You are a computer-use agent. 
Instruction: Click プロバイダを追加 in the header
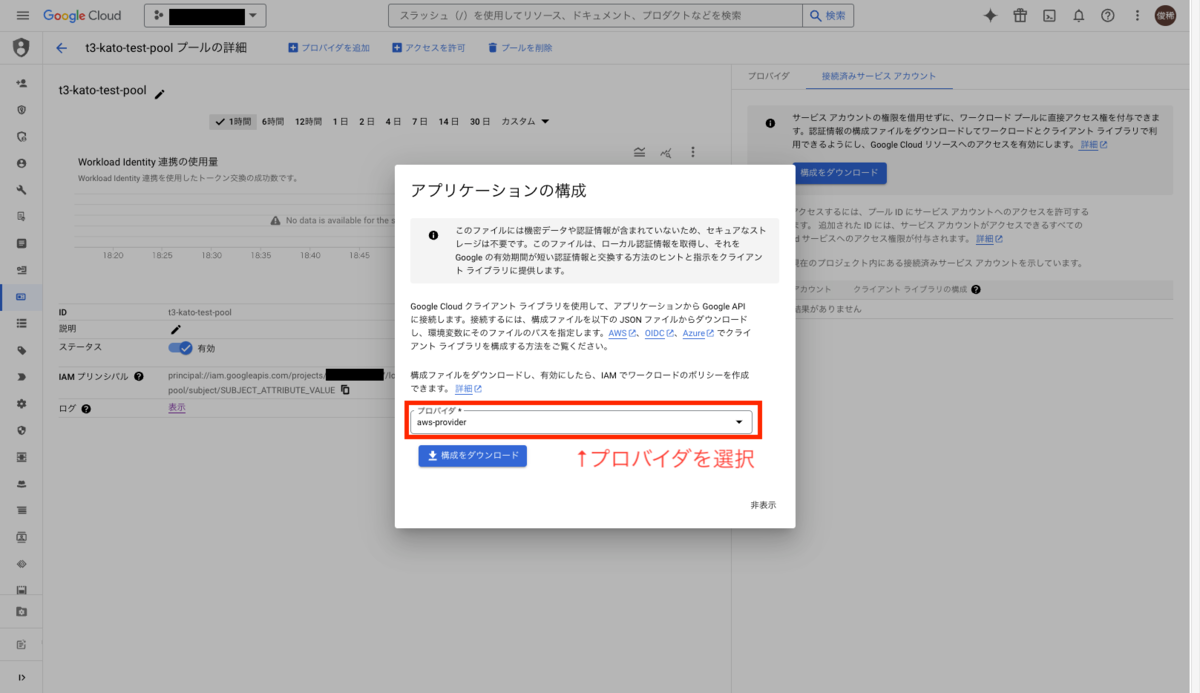(328, 48)
